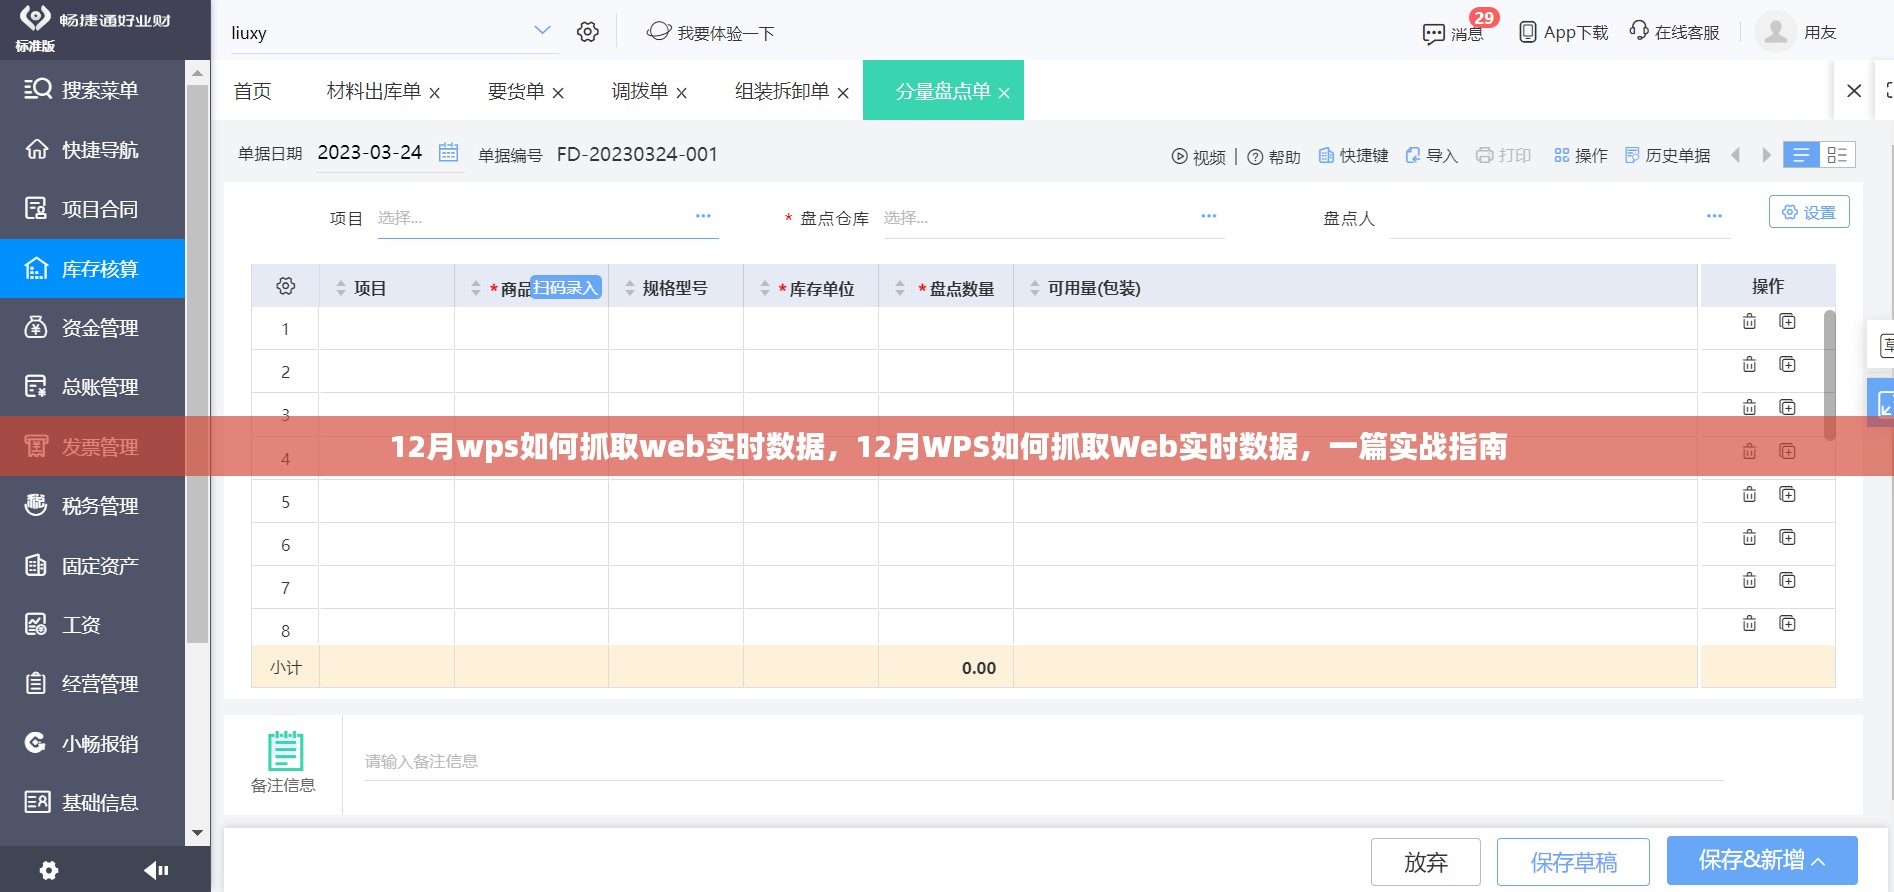Open the 搜索菜单 sidebar item
The width and height of the screenshot is (1894, 892).
point(92,90)
